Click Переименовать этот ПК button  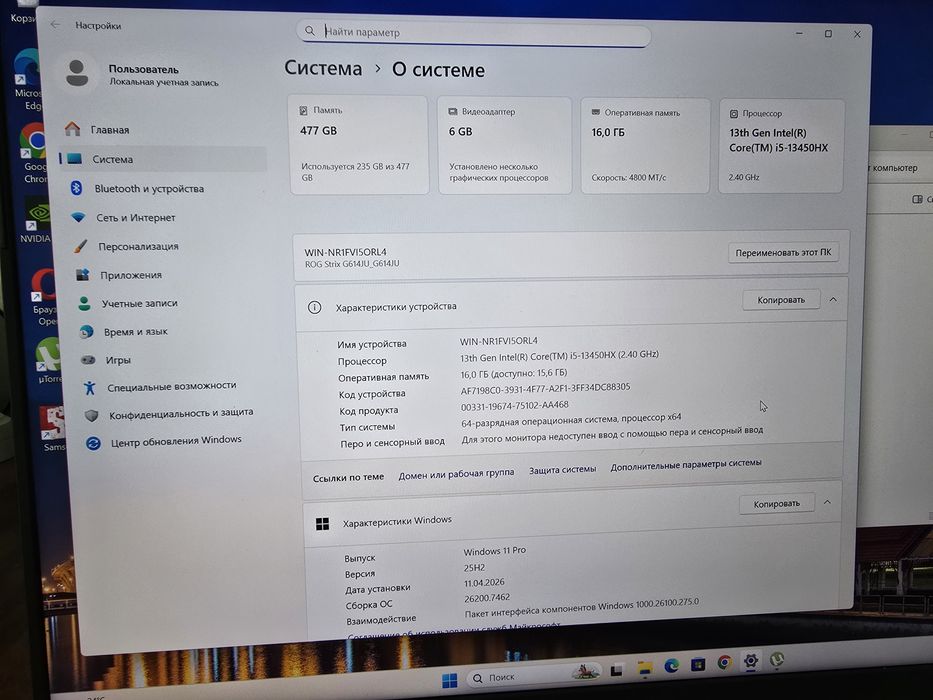tap(783, 252)
